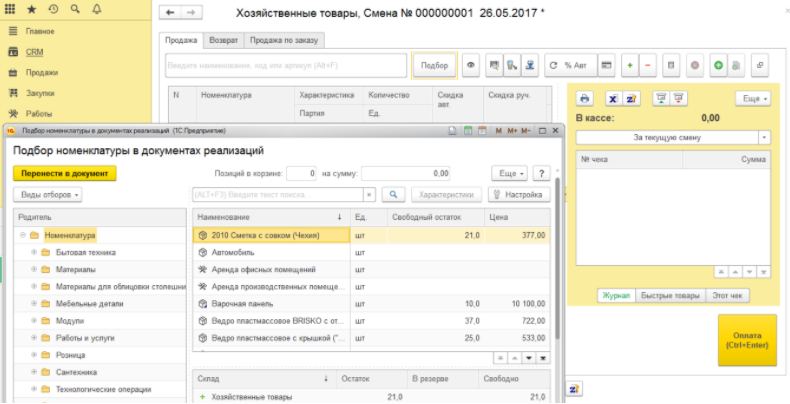This screenshot has width=790, height=404.
Task: Click cash withdrawal icon with red arrow
Action: click(679, 99)
